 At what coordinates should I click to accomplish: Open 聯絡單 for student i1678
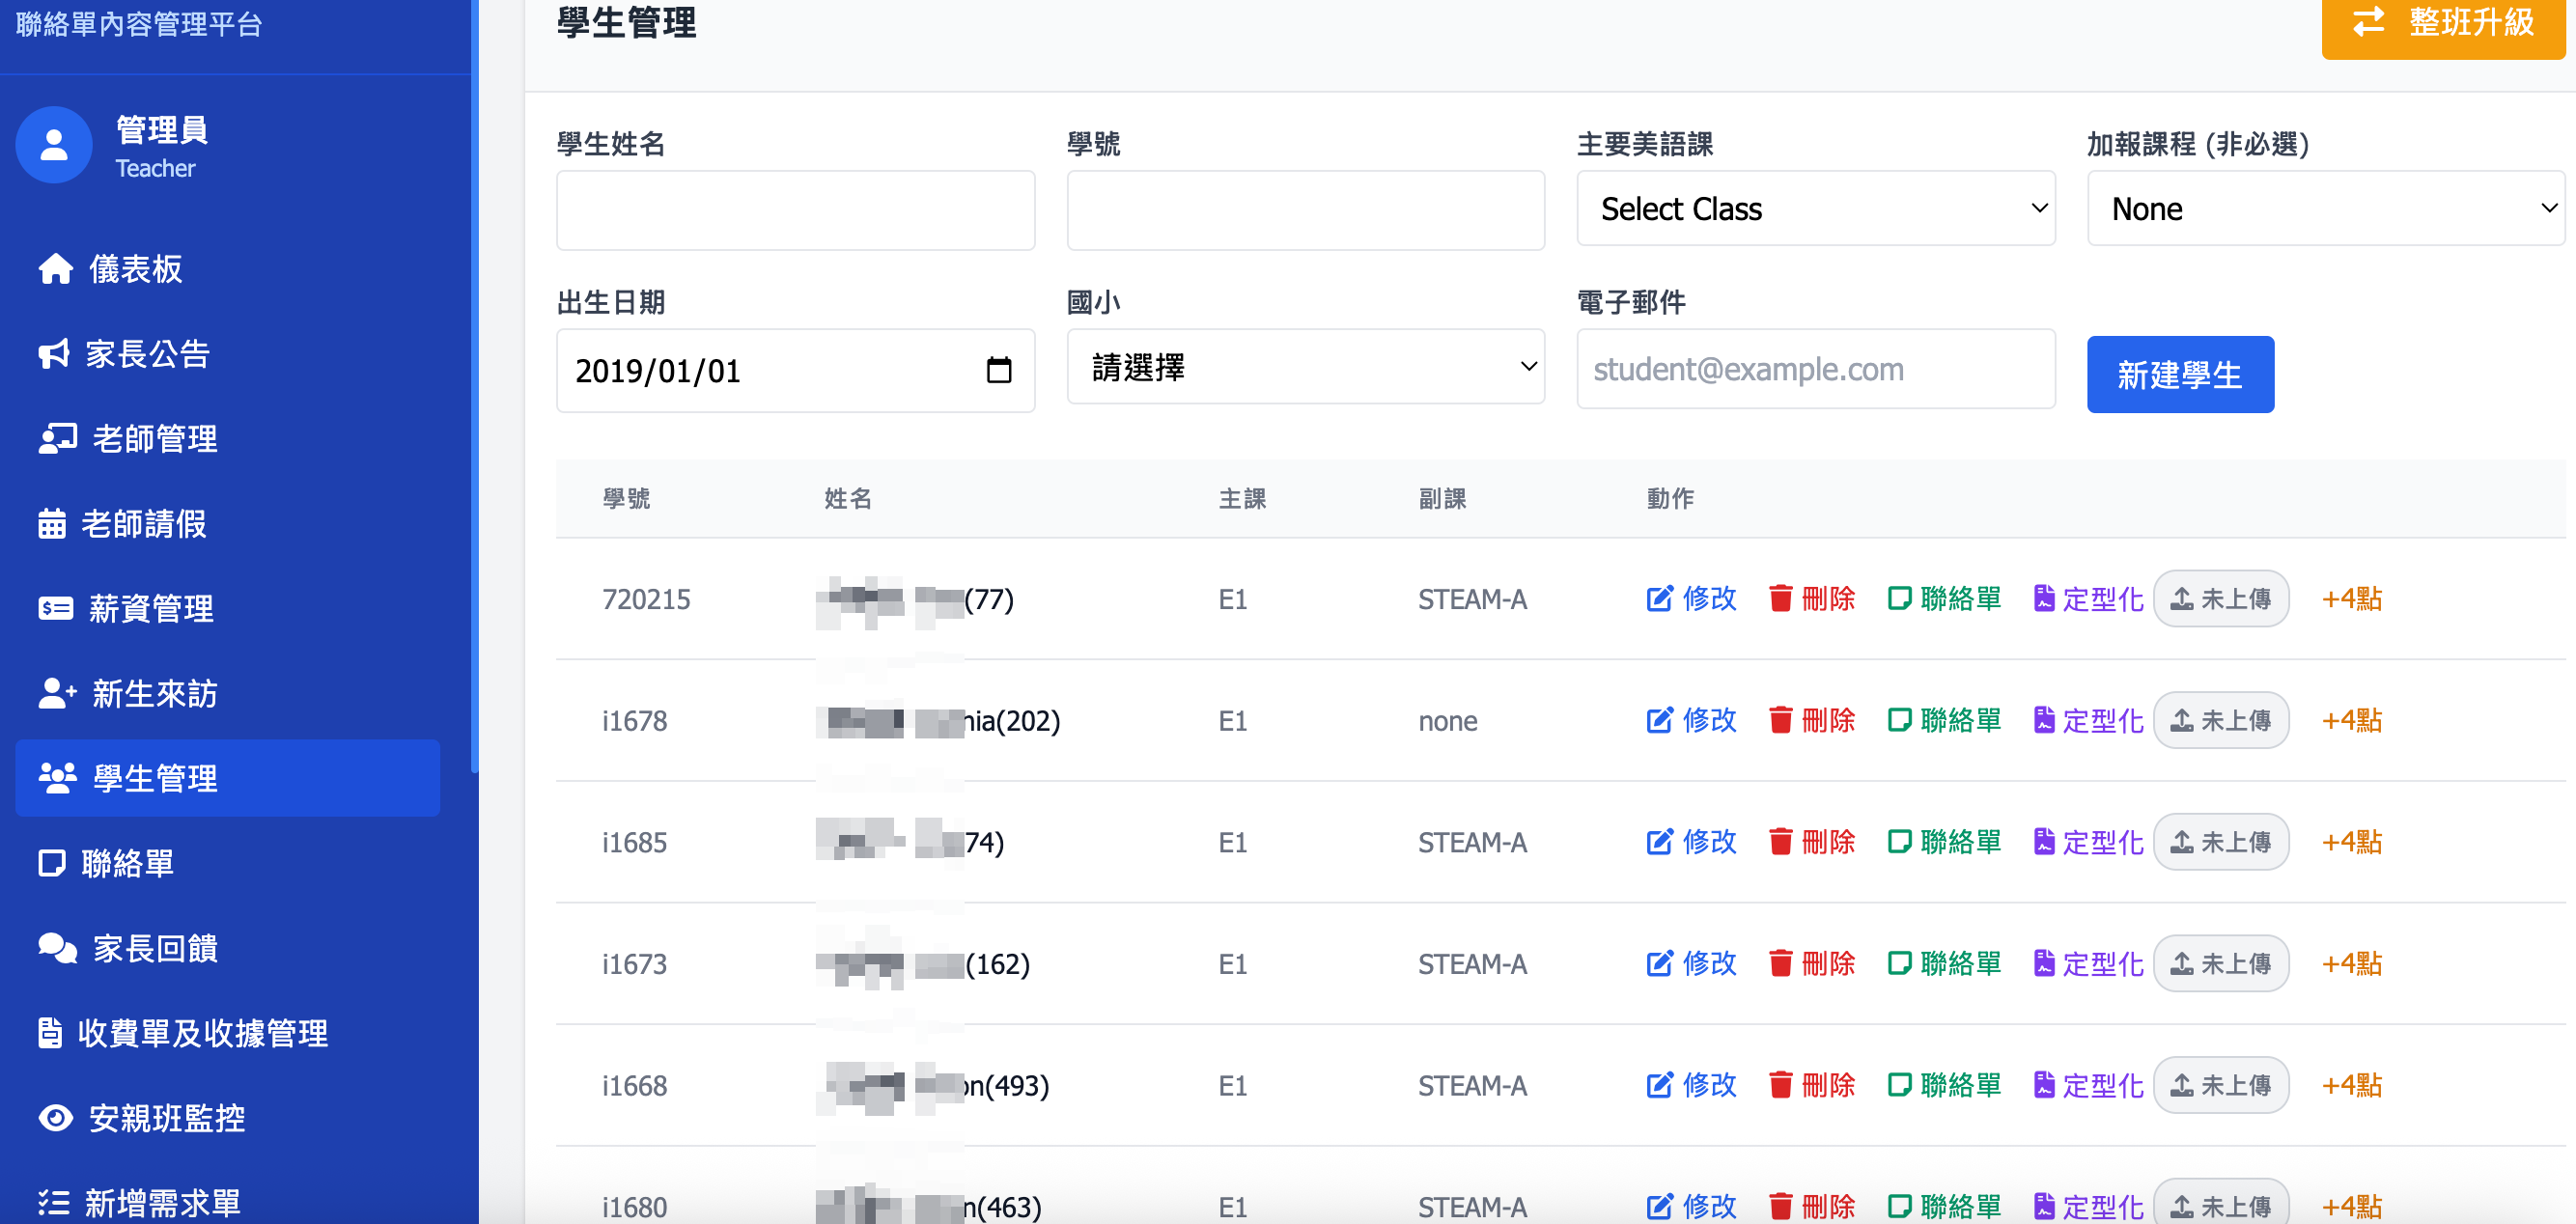click(1944, 721)
